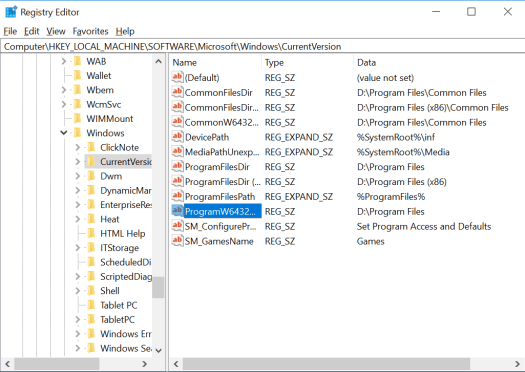Select the string icon of DevicePath value
This screenshot has height=372, width=525.
point(177,137)
